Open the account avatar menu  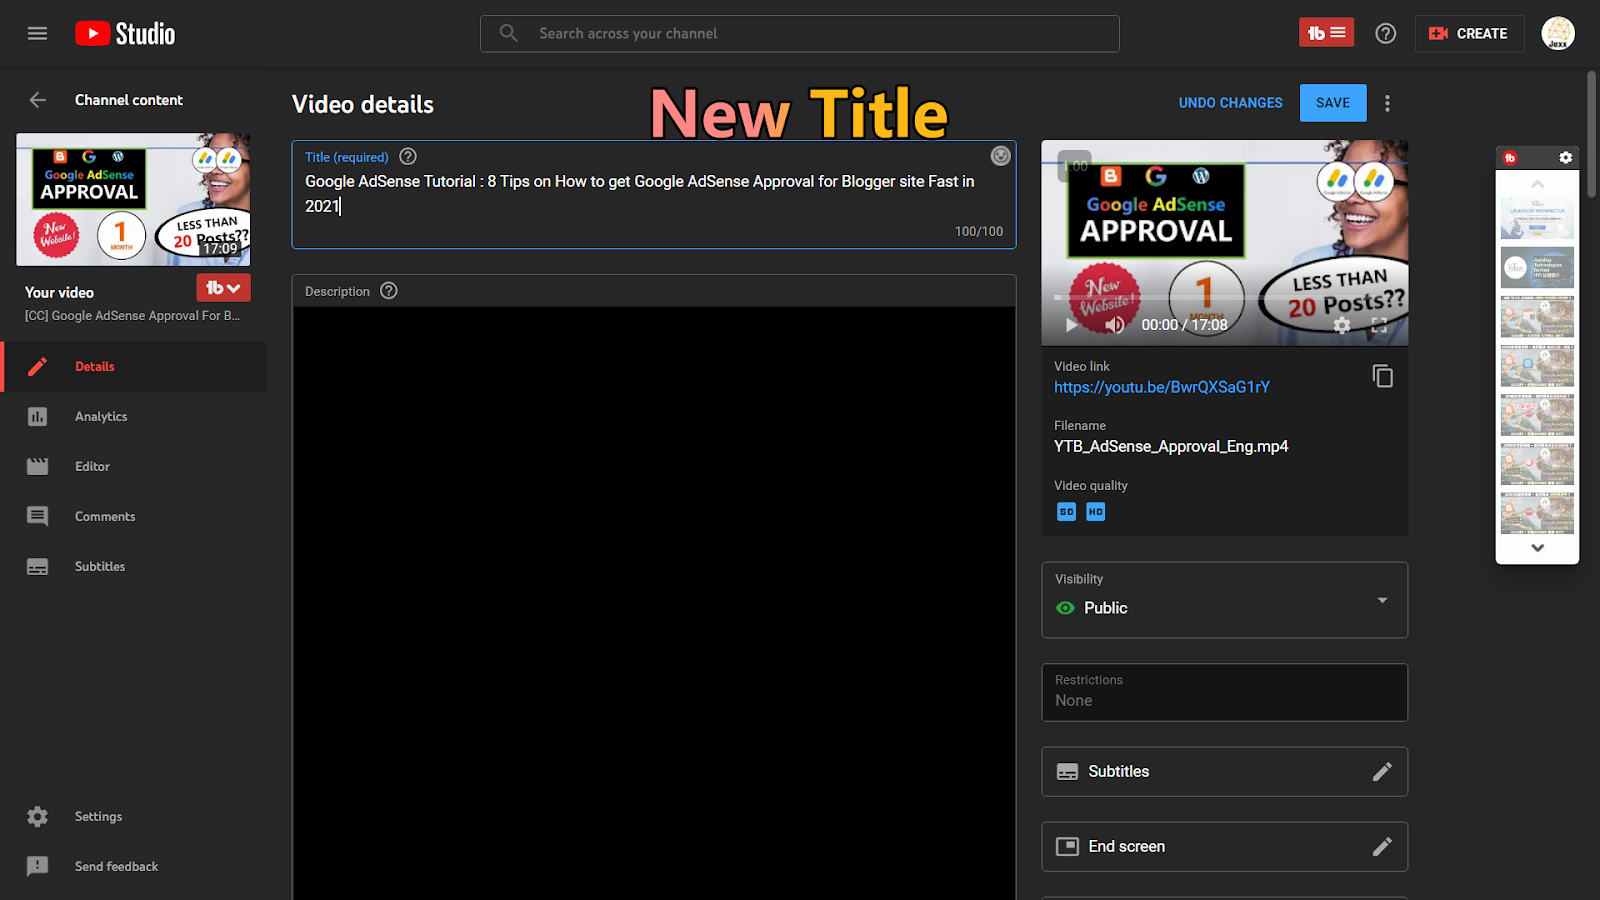pyautogui.click(x=1557, y=33)
